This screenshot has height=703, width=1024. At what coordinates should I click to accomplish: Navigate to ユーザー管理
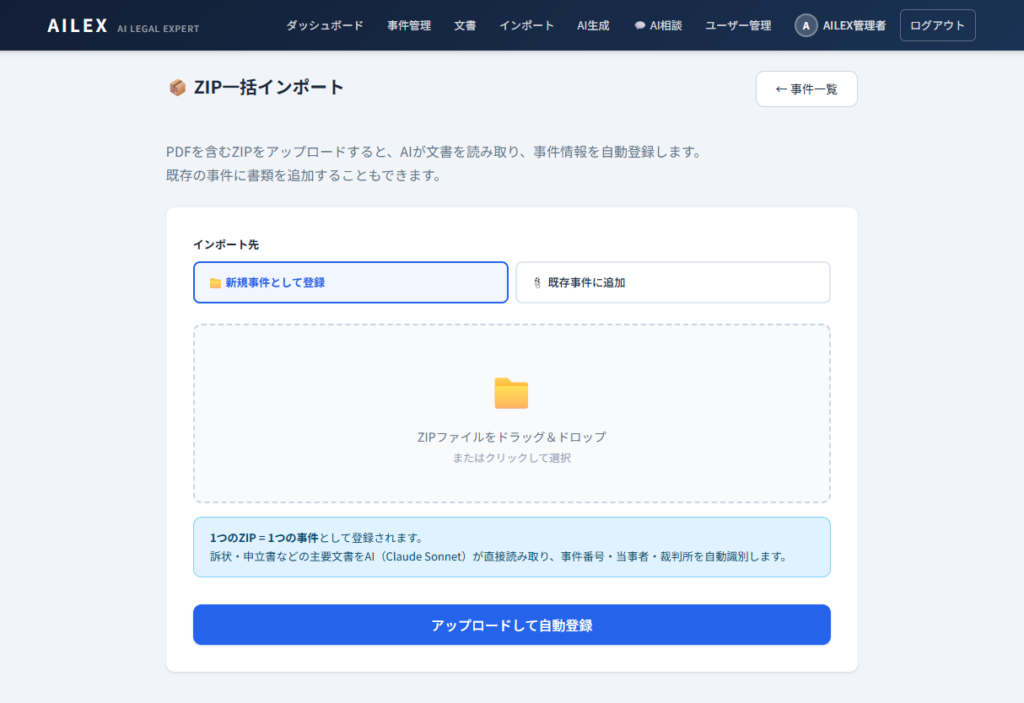point(738,26)
